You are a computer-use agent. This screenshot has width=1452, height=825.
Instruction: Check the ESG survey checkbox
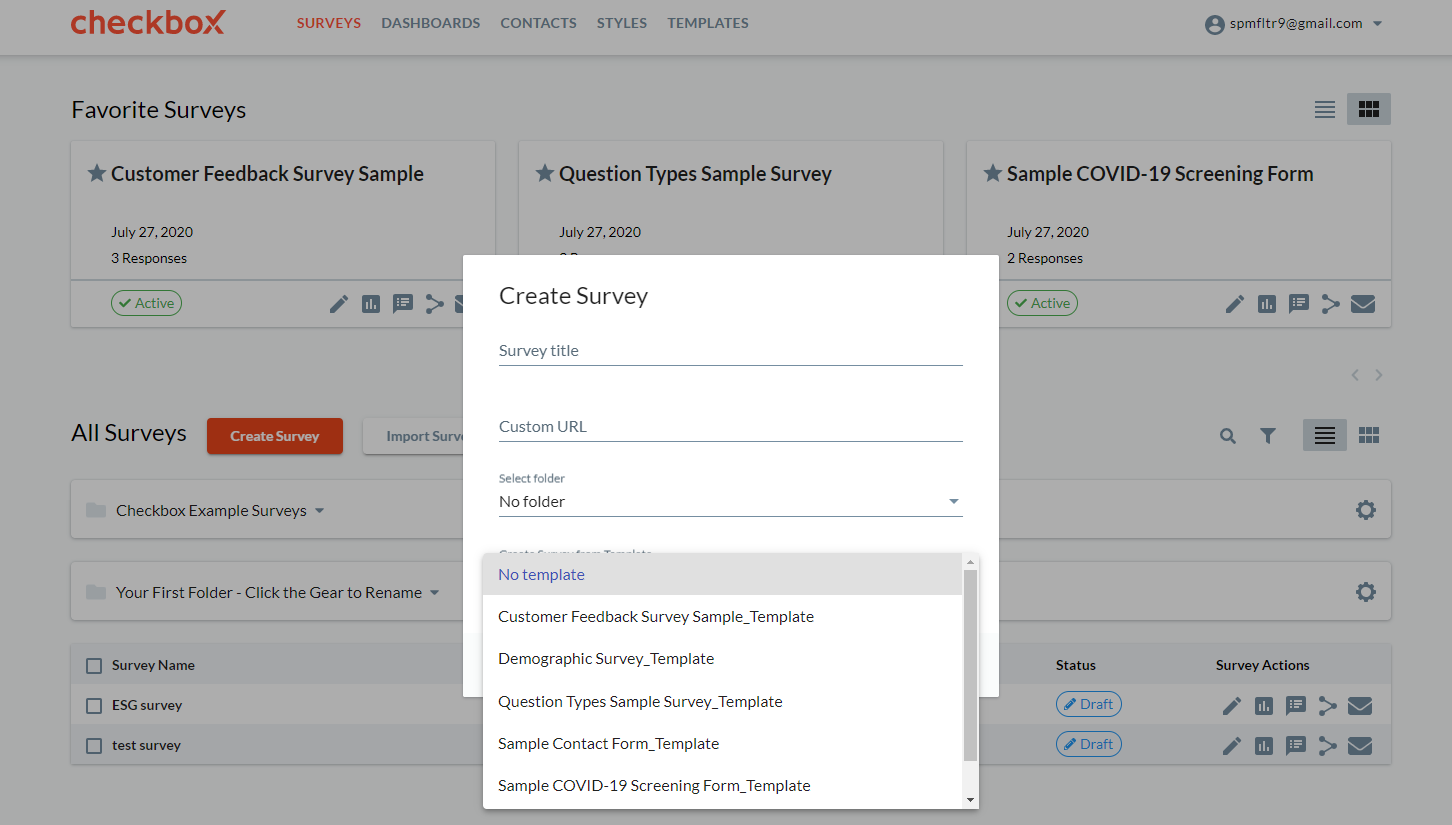[94, 706]
